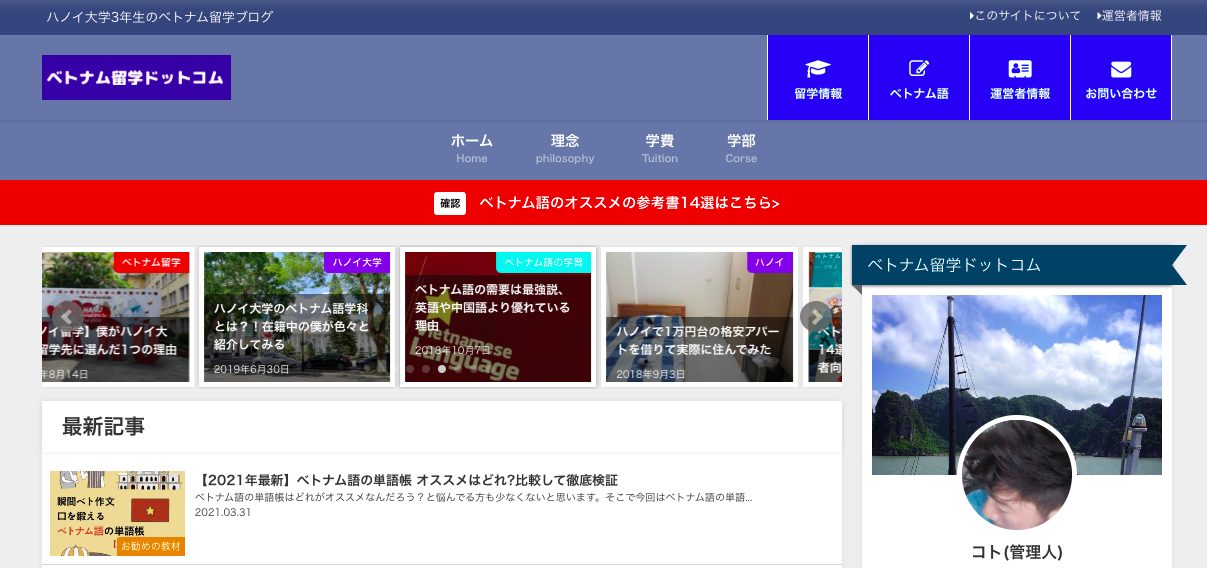Click the round profile avatar picture

point(1017,475)
